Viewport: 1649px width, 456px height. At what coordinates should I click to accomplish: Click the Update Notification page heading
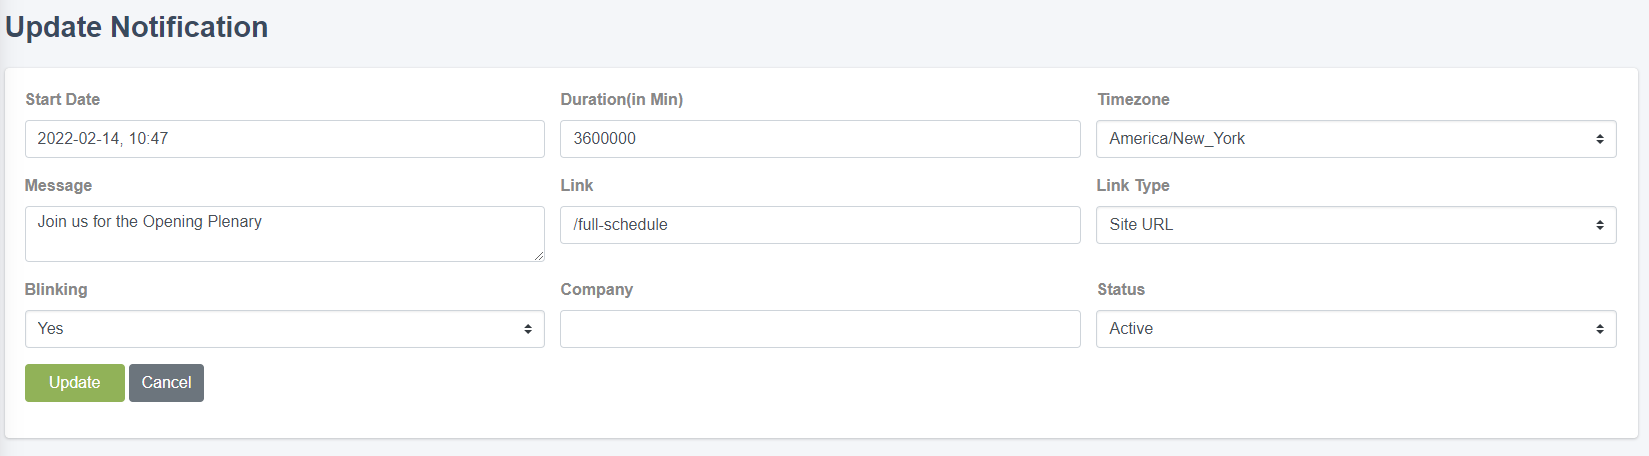tap(137, 27)
